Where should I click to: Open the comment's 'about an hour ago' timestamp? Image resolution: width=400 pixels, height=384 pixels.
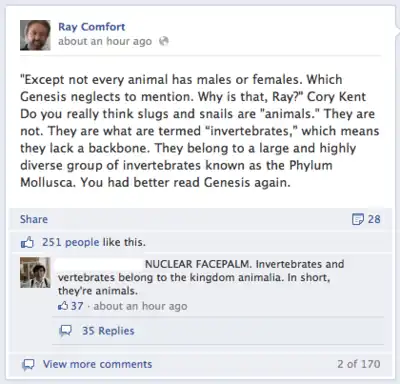coord(140,306)
